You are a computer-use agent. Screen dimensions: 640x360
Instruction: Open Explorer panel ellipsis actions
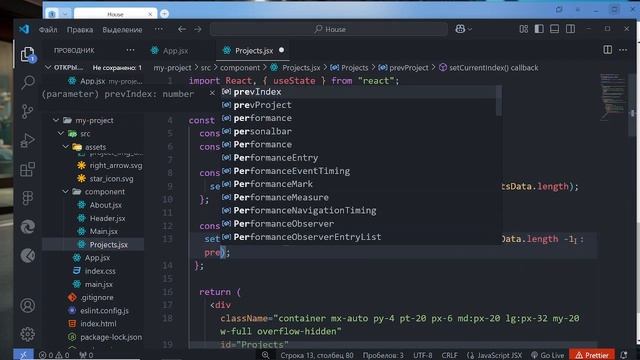click(130, 50)
